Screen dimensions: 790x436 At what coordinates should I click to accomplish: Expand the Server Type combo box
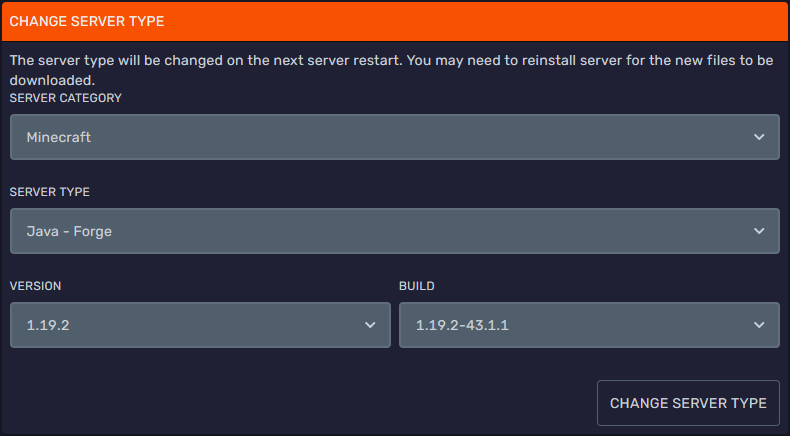pos(394,231)
